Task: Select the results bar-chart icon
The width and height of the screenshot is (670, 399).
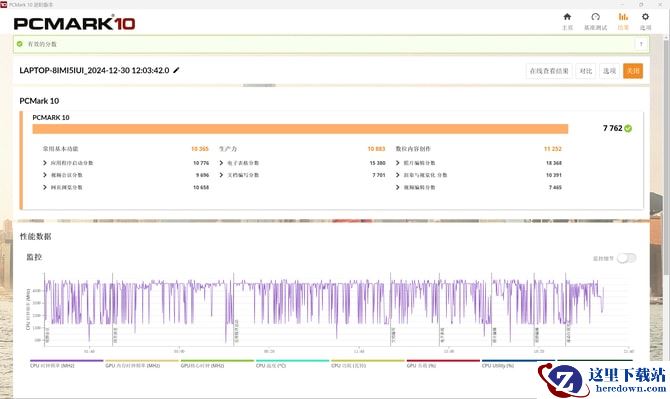Action: [x=623, y=17]
